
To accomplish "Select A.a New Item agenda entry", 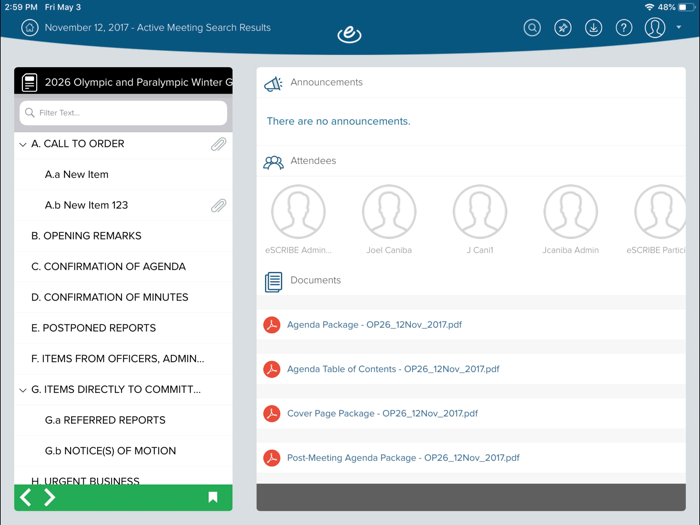I will click(123, 175).
